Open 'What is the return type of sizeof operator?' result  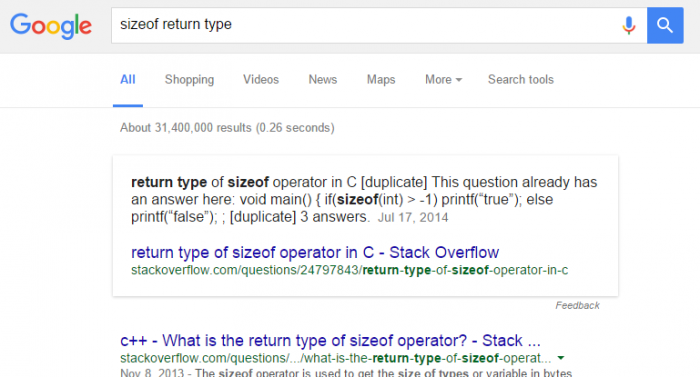(x=330, y=341)
